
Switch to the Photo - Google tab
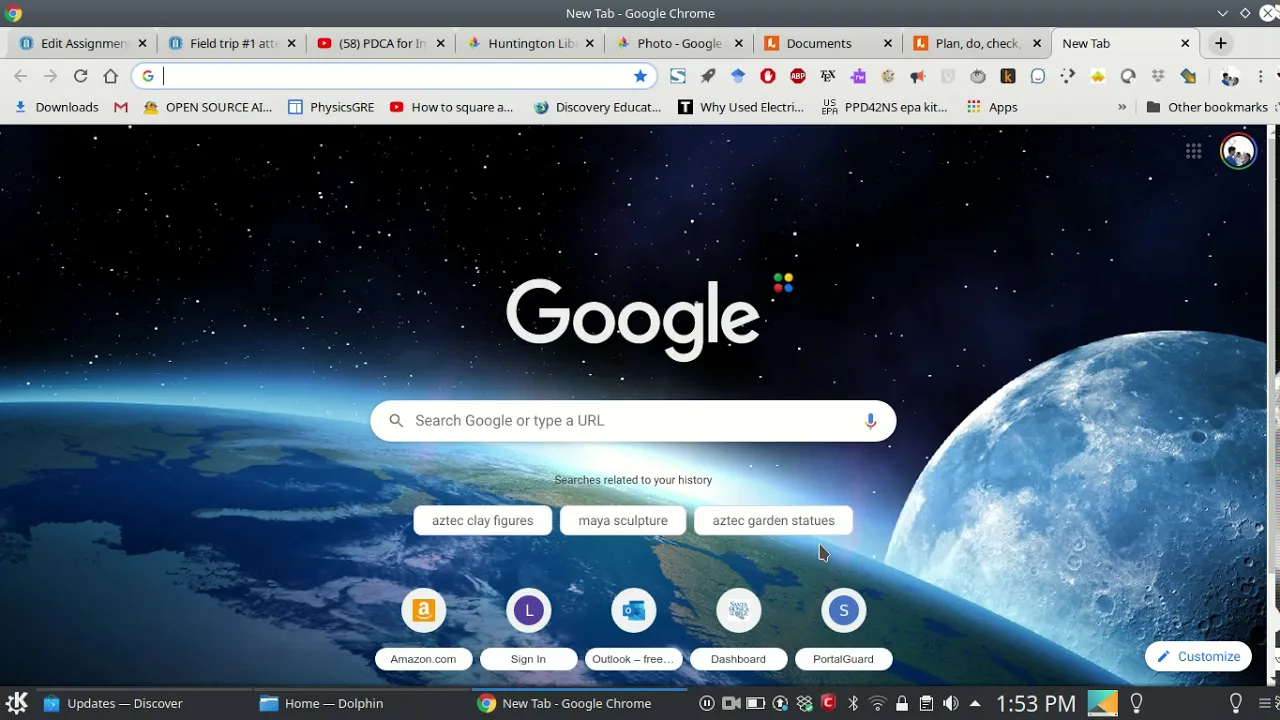[680, 43]
